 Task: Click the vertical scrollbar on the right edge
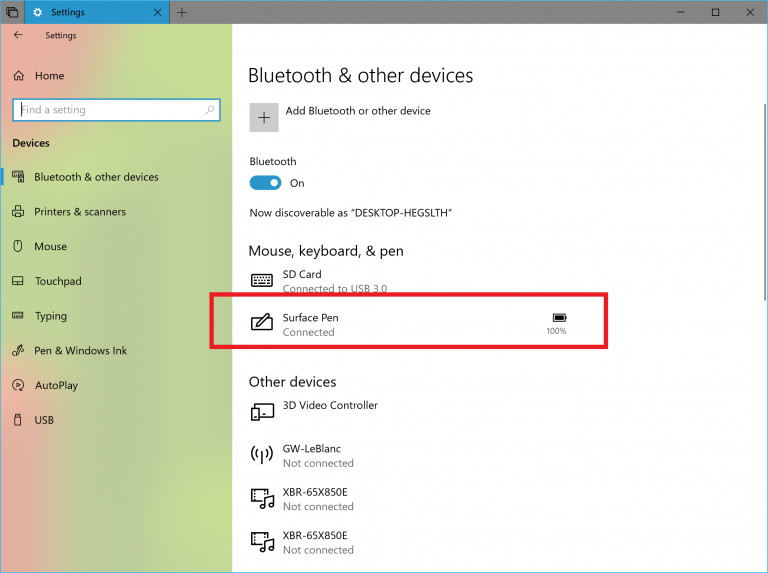[765, 202]
